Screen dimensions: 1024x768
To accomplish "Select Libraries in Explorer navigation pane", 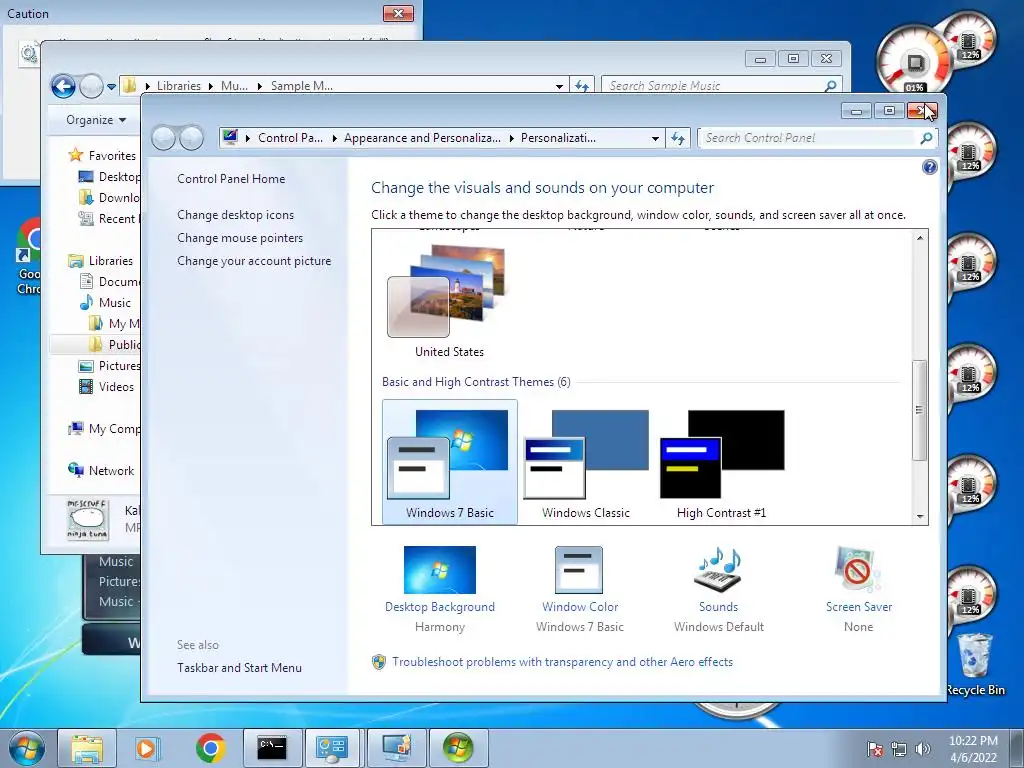I will click(101, 261).
